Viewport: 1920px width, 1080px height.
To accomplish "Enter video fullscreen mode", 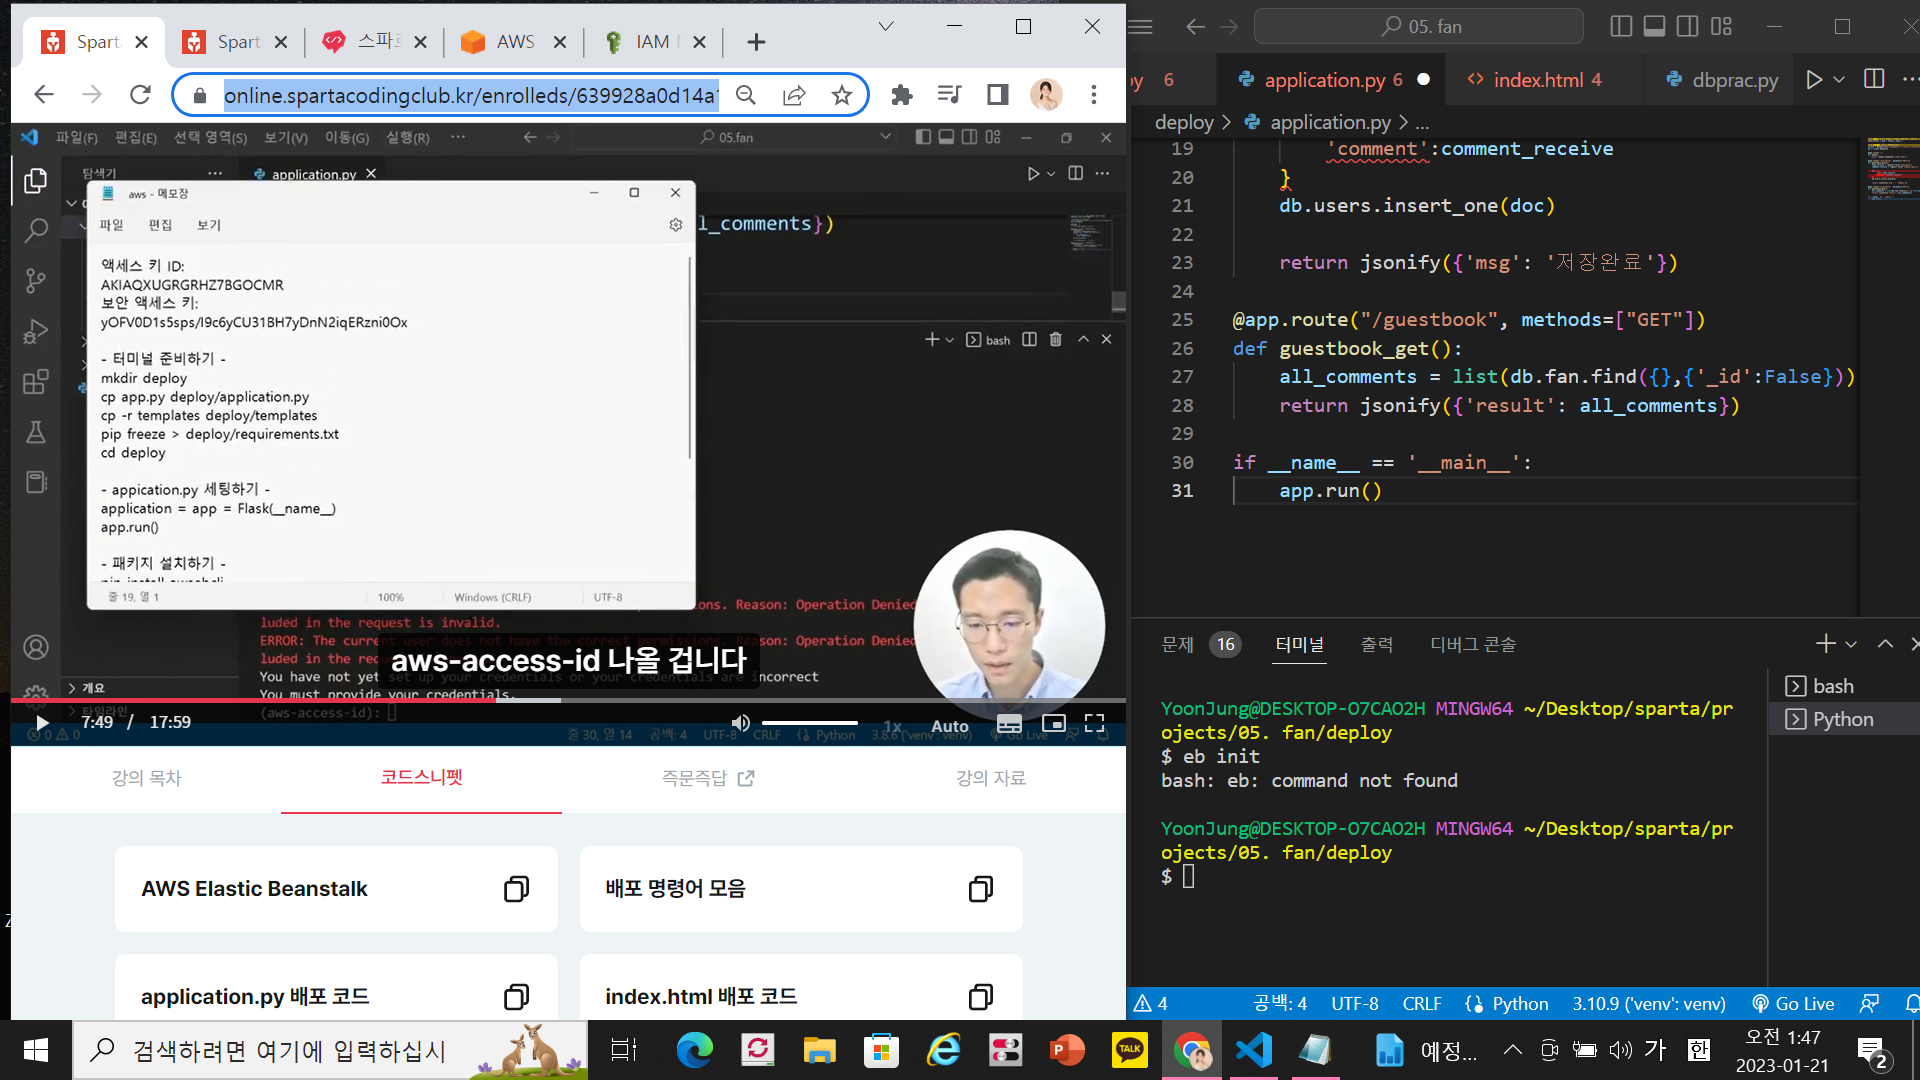I will (x=1095, y=723).
